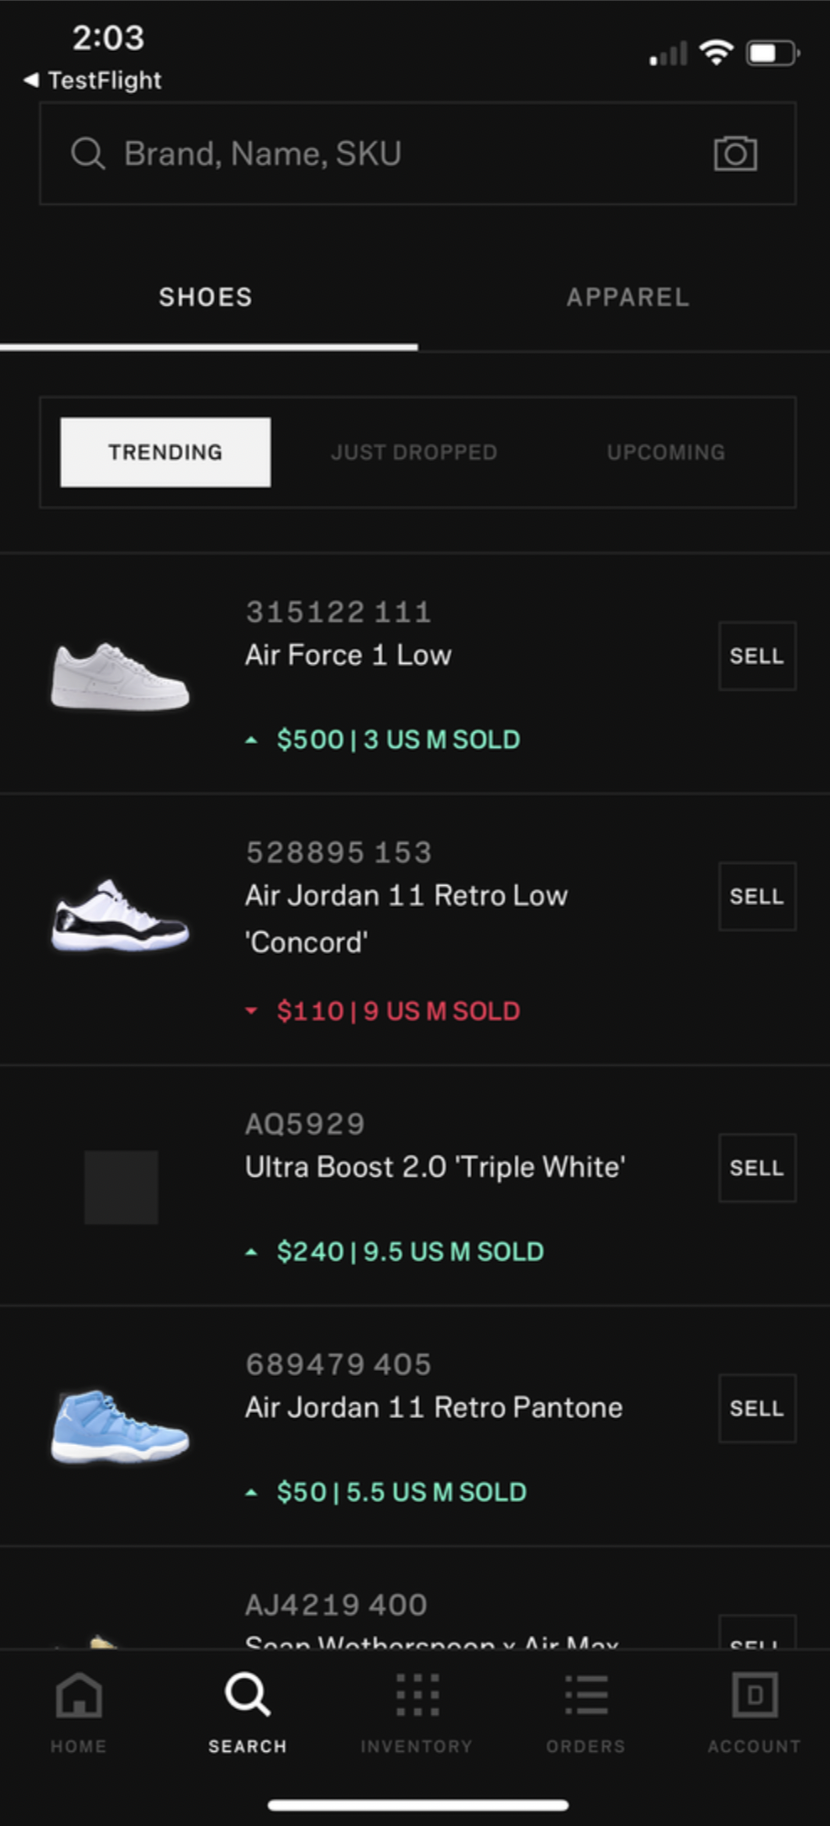Go back to TestFlight via back arrow
Screen dimensions: 830x1826
(x=32, y=80)
